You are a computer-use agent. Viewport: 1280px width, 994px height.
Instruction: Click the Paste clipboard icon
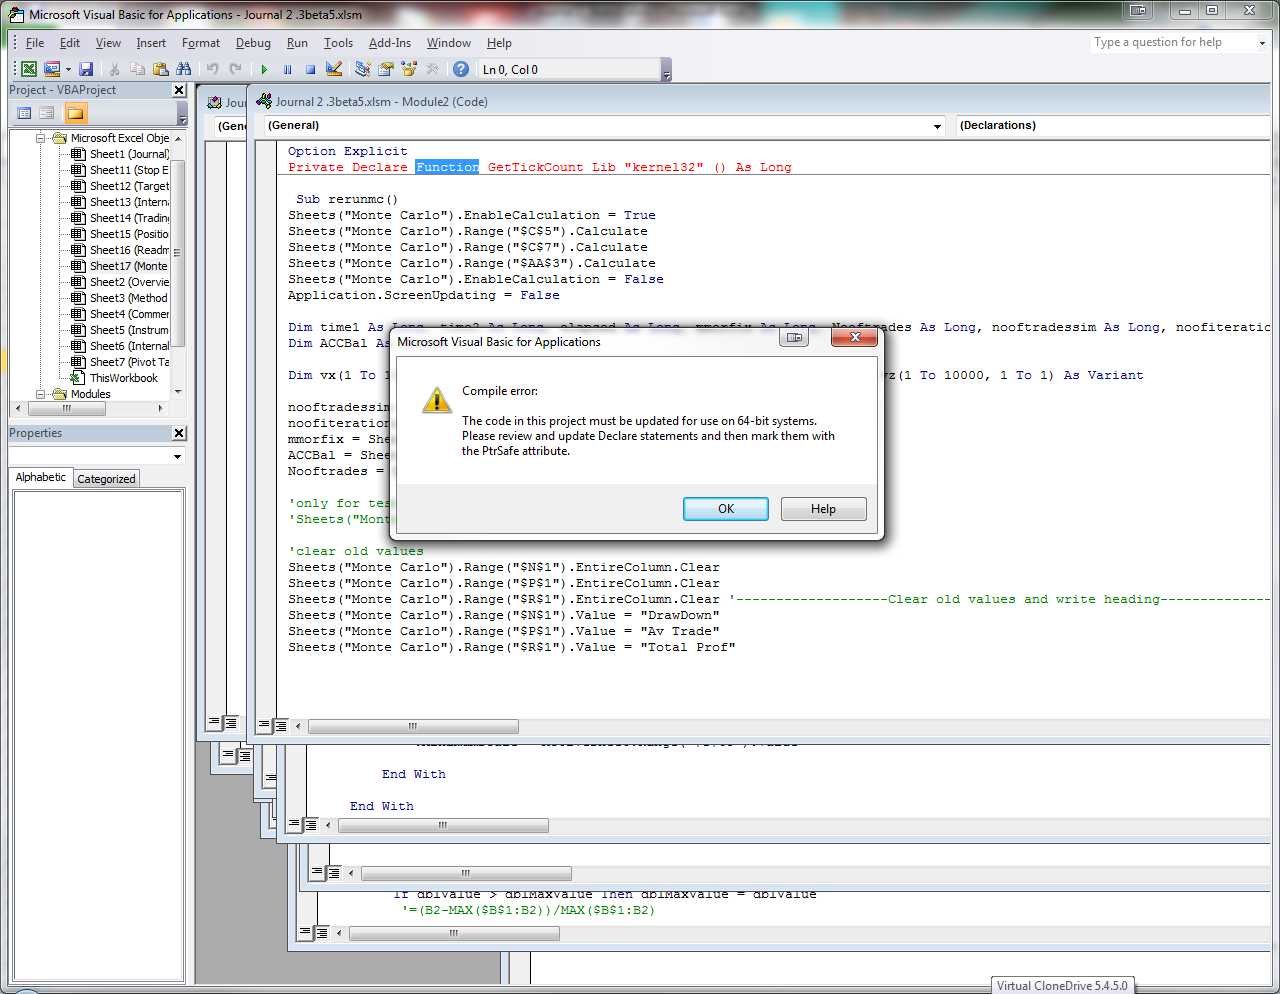[x=160, y=69]
